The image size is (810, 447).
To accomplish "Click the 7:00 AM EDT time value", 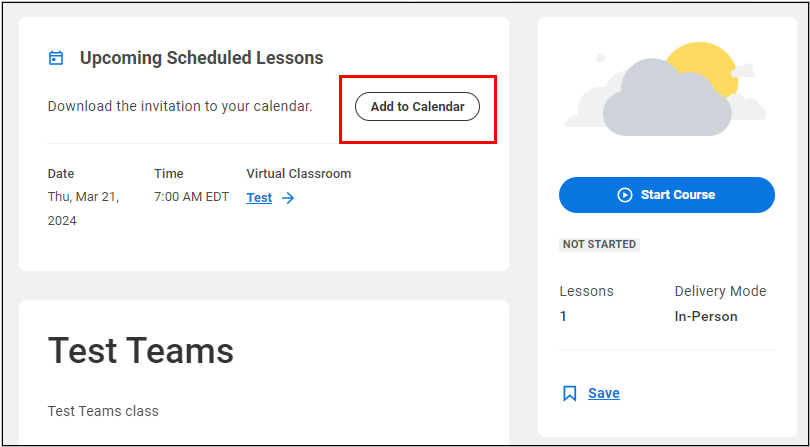I will [x=192, y=197].
